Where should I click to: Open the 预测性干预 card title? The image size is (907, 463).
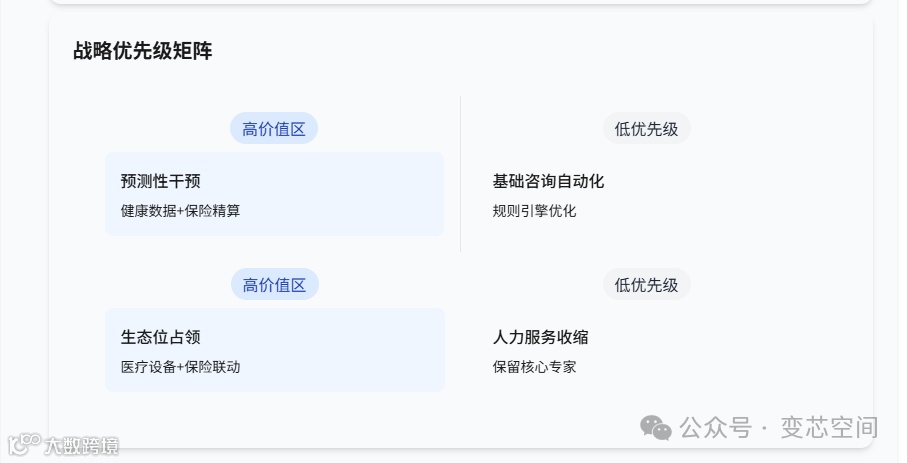tap(160, 181)
